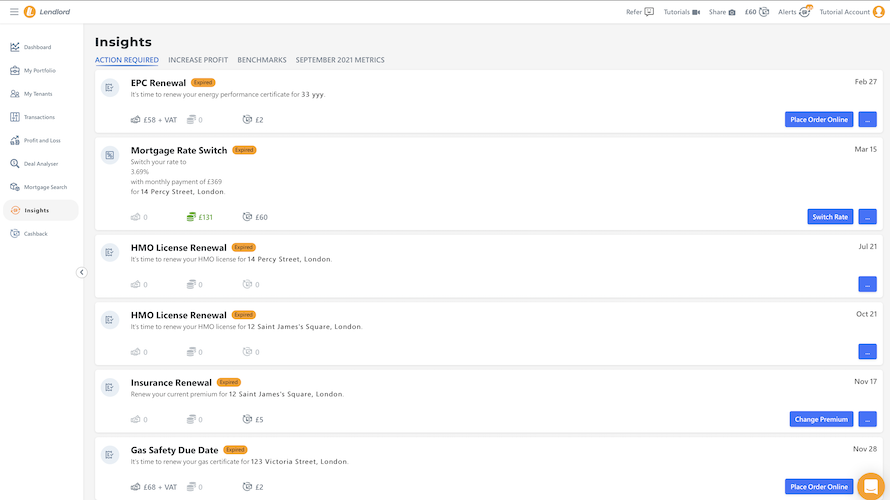Click Place Order Online for EPC Renewal

[x=819, y=119]
